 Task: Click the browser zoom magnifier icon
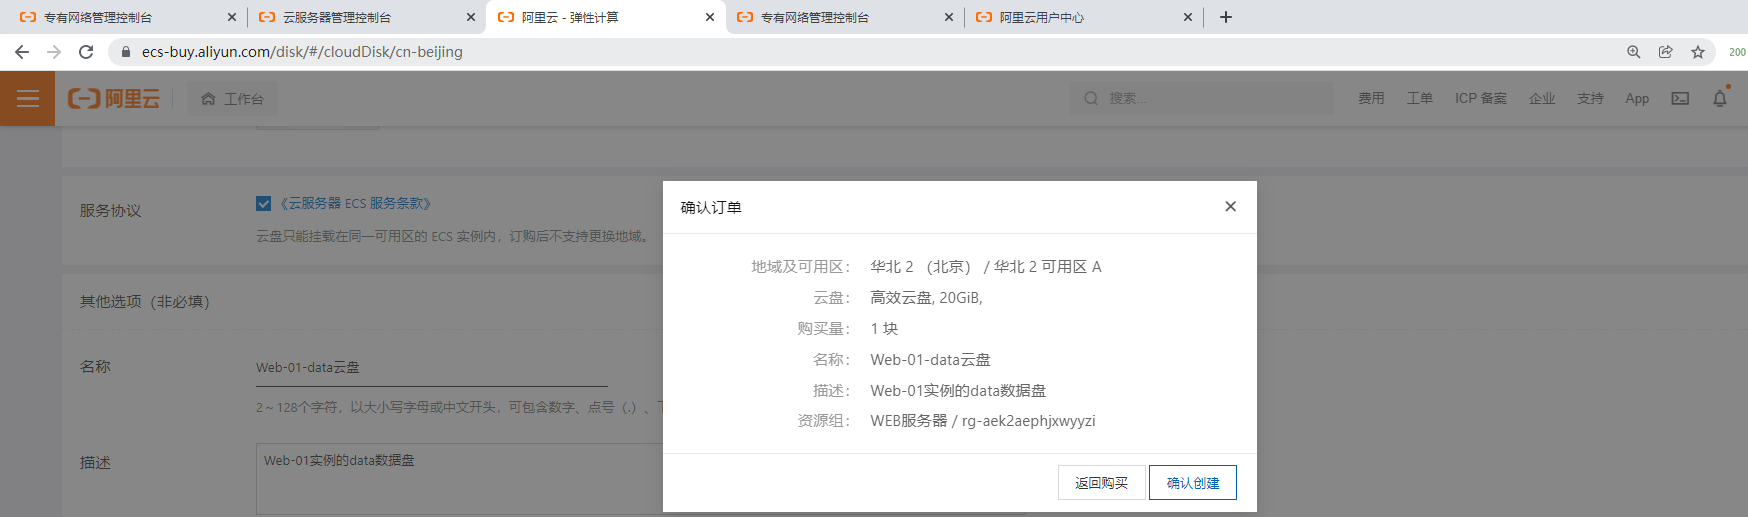pos(1634,52)
